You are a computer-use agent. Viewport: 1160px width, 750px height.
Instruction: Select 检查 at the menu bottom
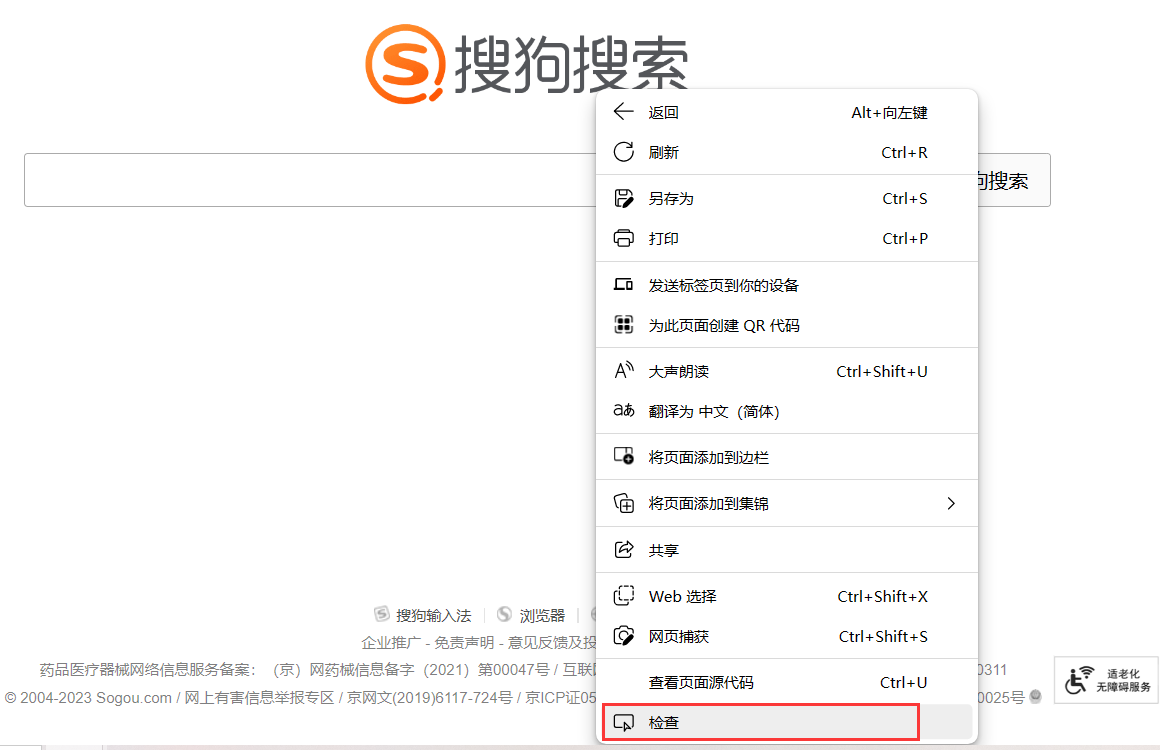tap(786, 723)
